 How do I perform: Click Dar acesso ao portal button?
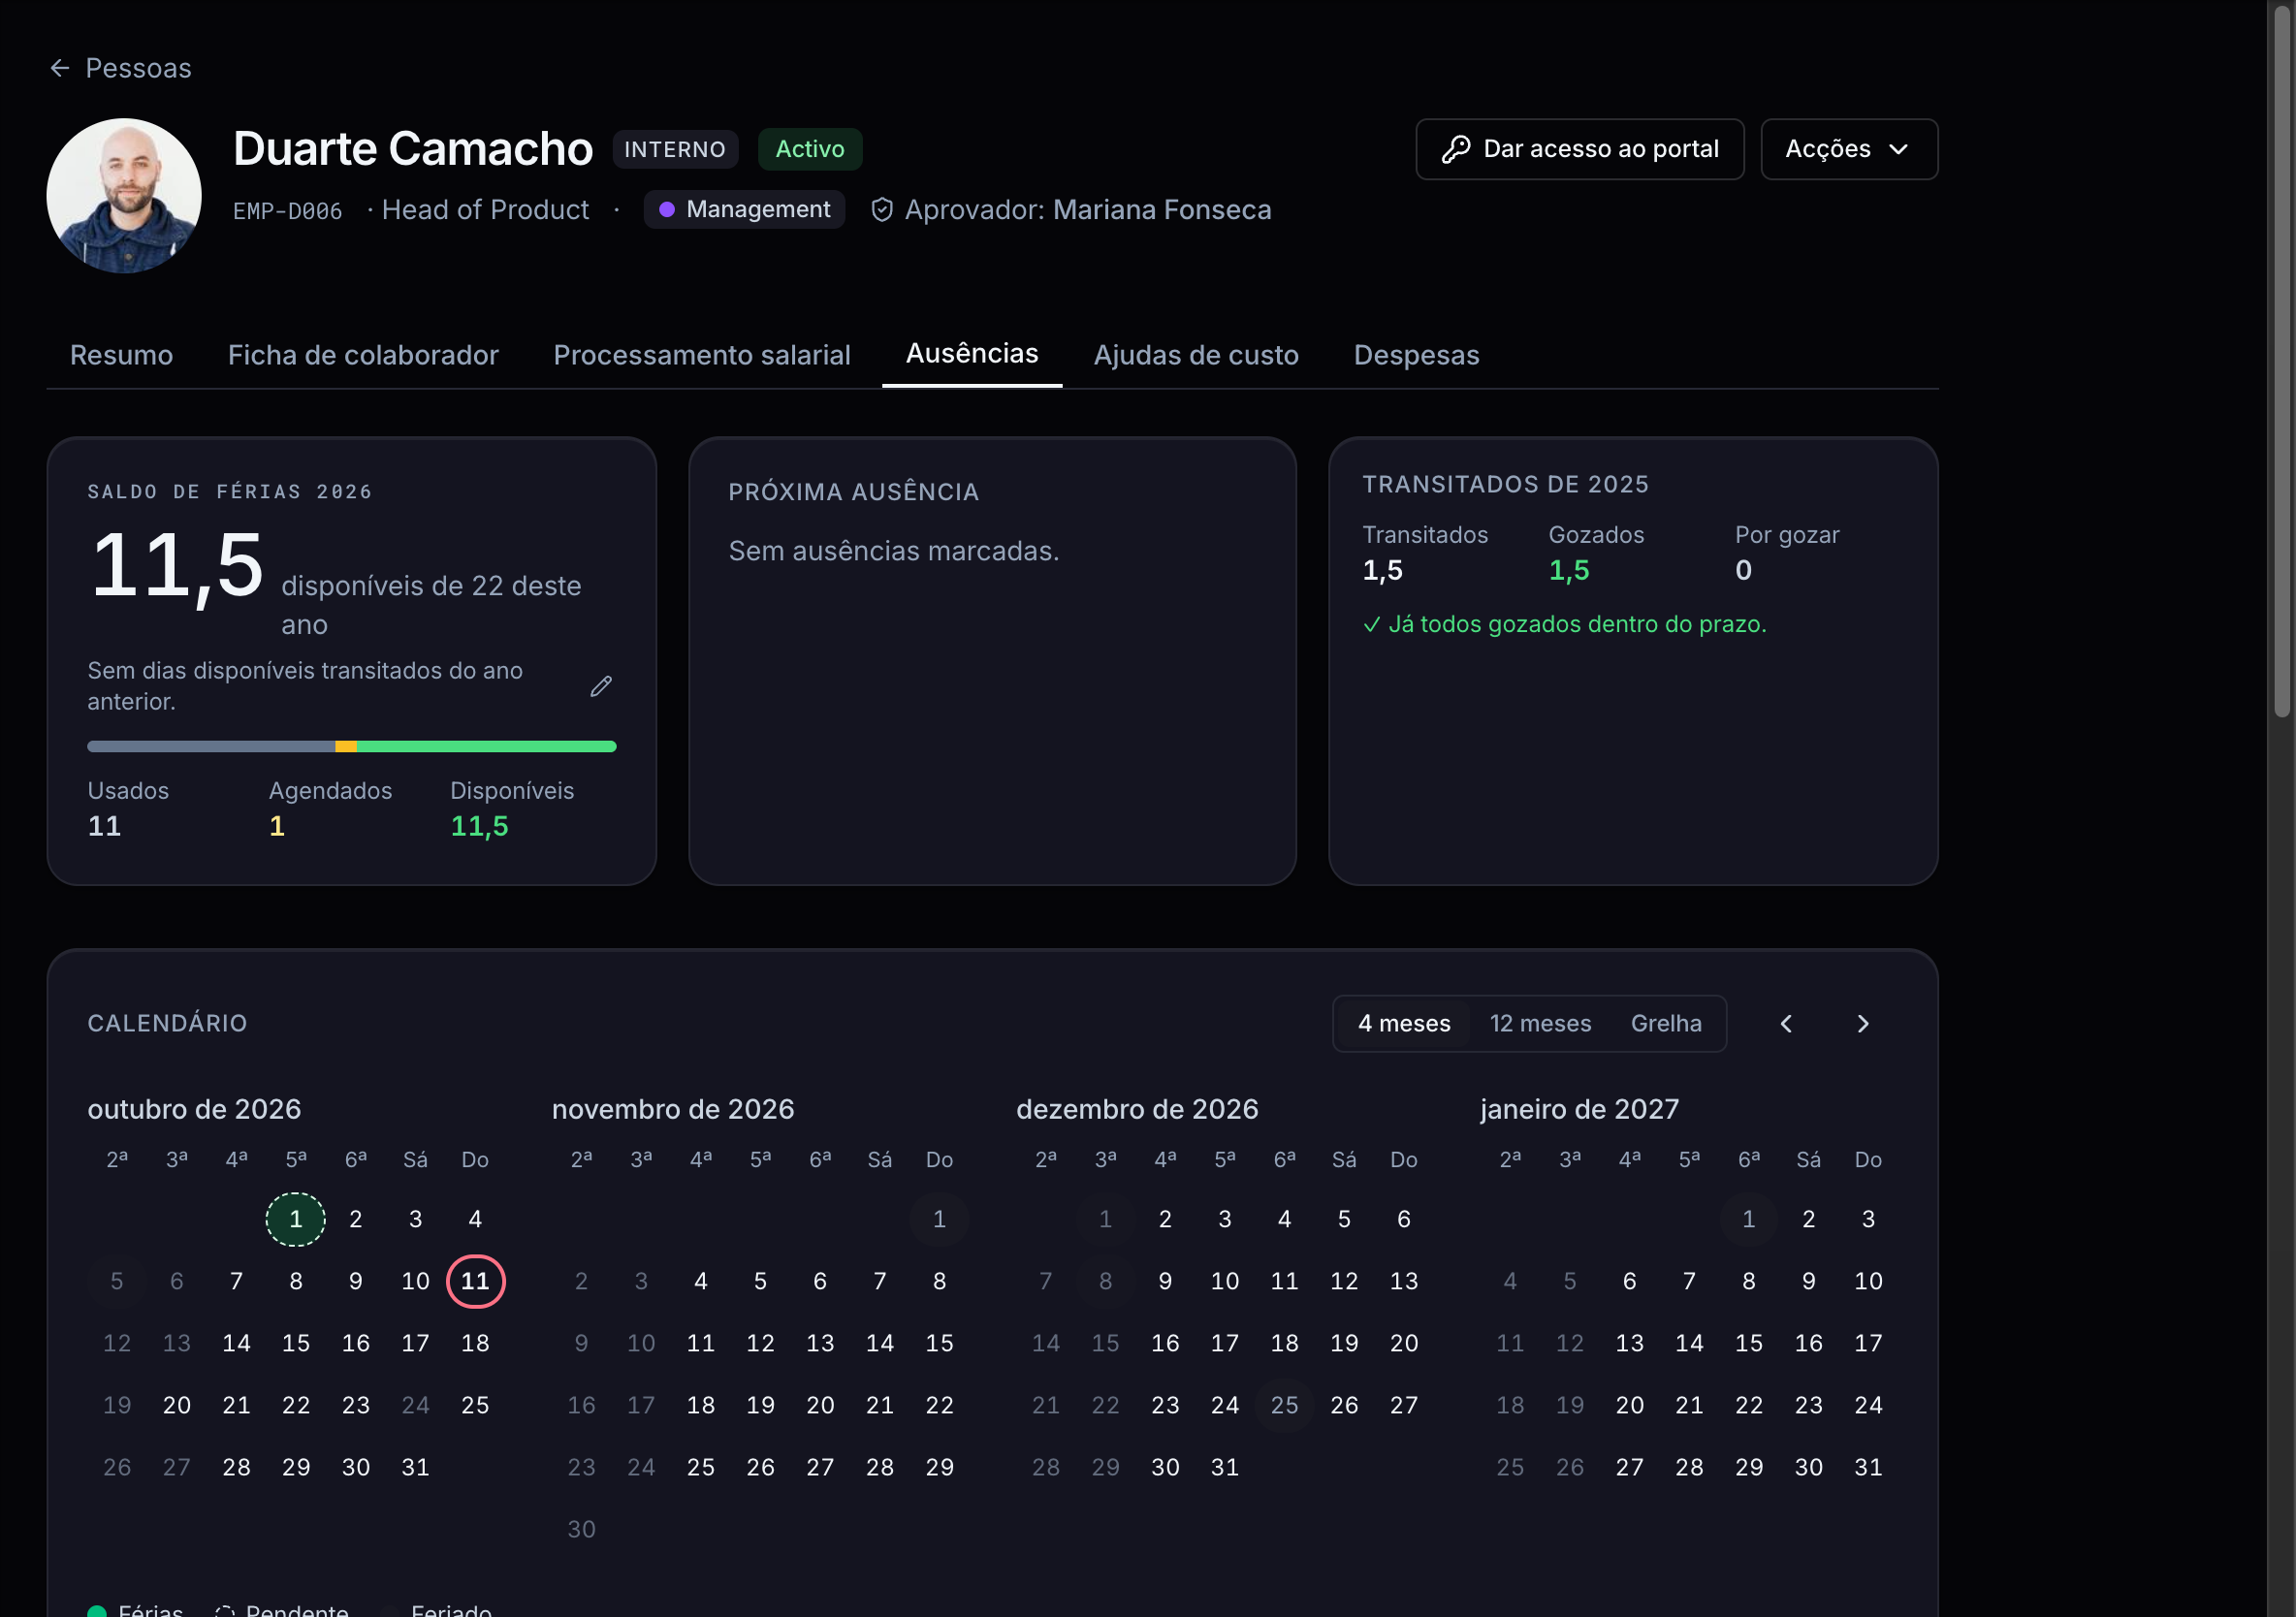1580,149
